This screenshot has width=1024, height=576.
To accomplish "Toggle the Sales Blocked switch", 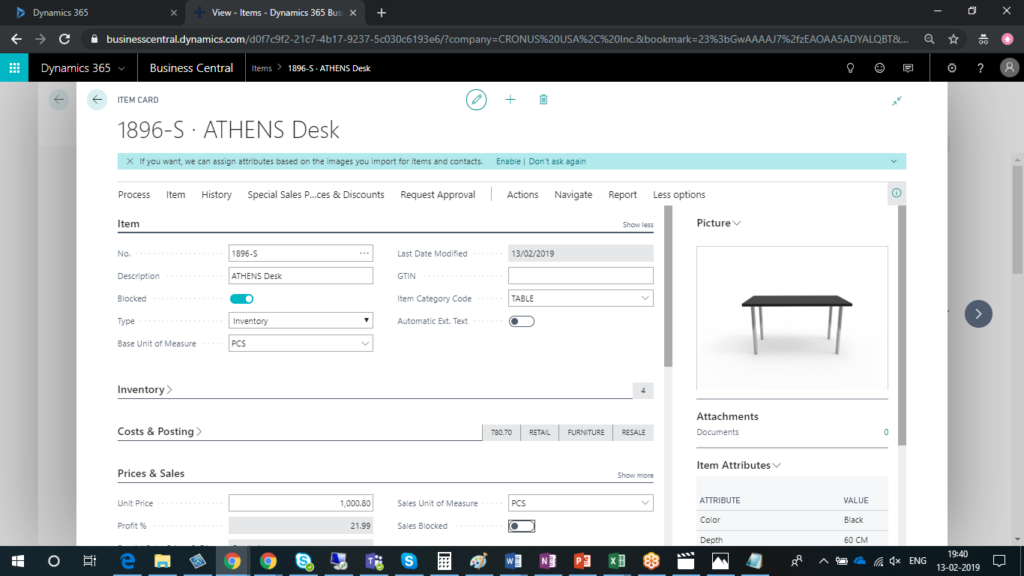I will tap(521, 526).
